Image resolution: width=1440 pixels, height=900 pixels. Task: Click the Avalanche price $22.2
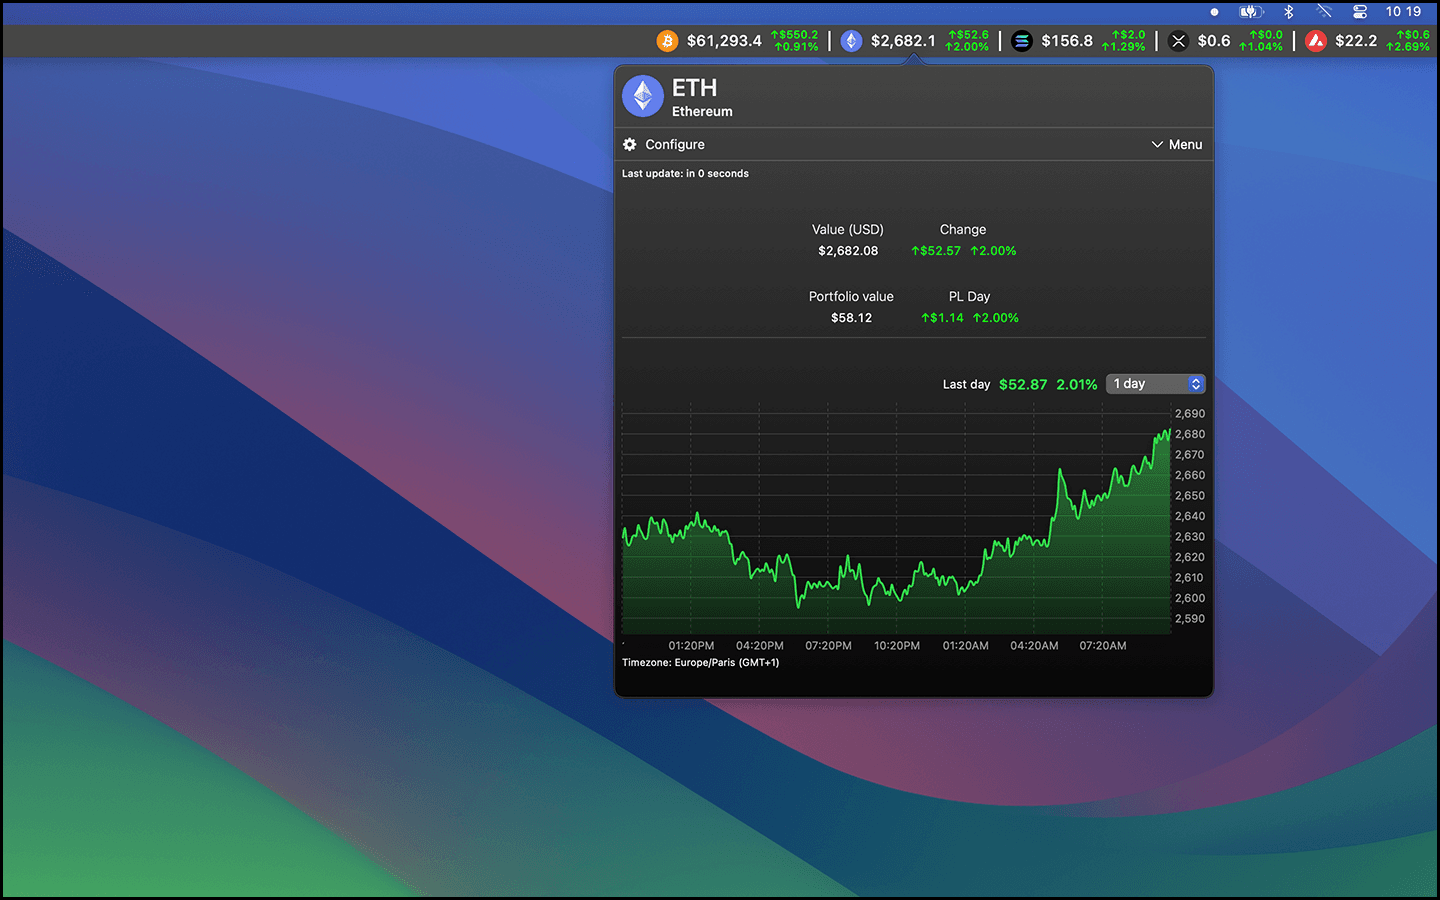(x=1356, y=41)
